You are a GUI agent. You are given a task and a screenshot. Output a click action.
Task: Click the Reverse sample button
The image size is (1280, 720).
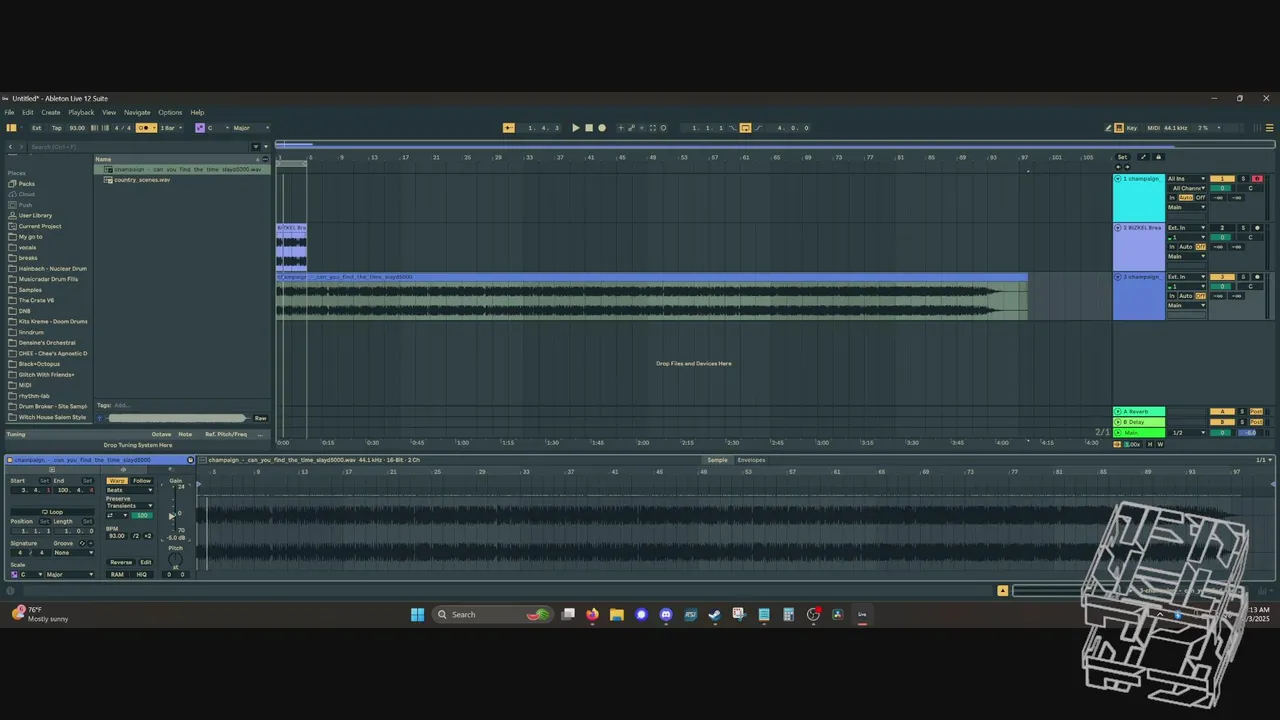click(121, 562)
